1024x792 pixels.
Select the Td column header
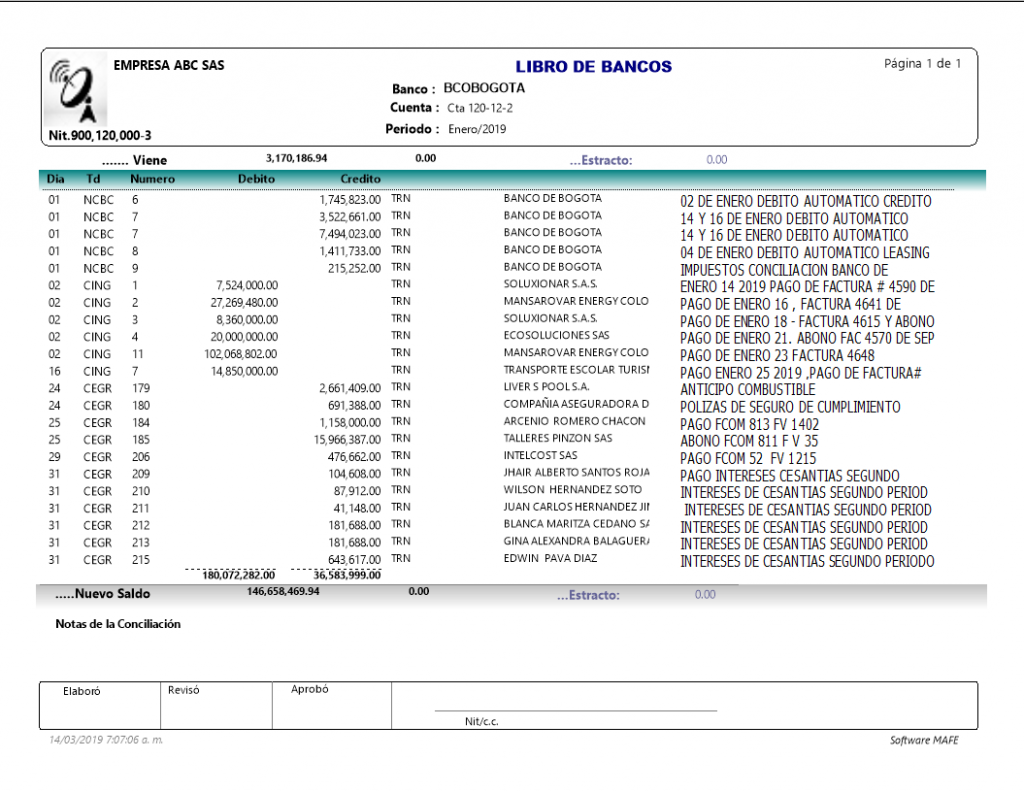(93, 179)
